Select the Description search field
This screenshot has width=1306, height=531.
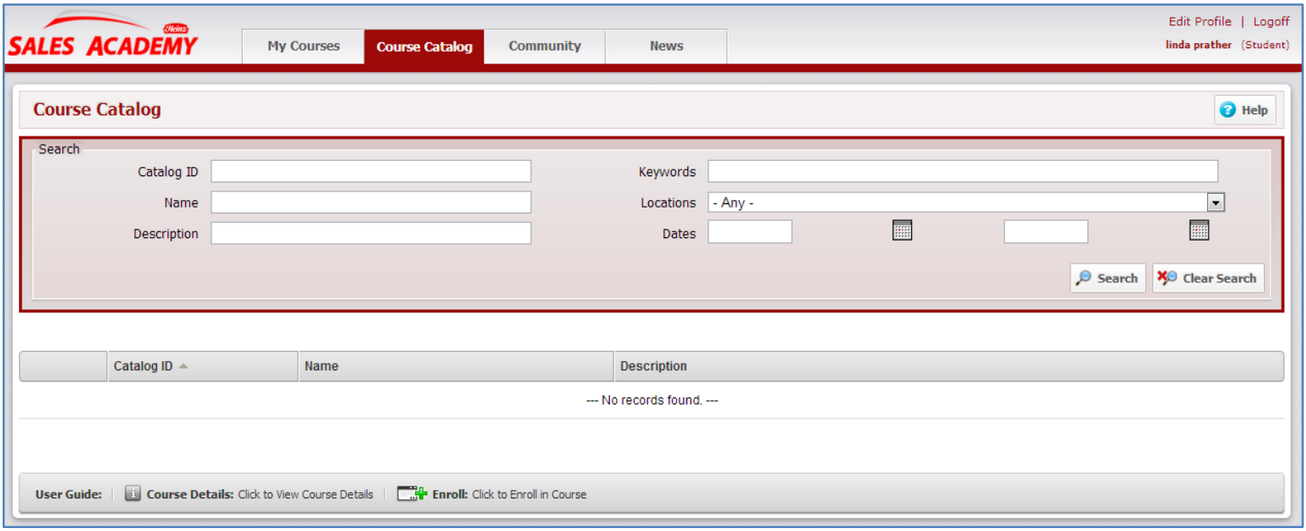pos(370,234)
